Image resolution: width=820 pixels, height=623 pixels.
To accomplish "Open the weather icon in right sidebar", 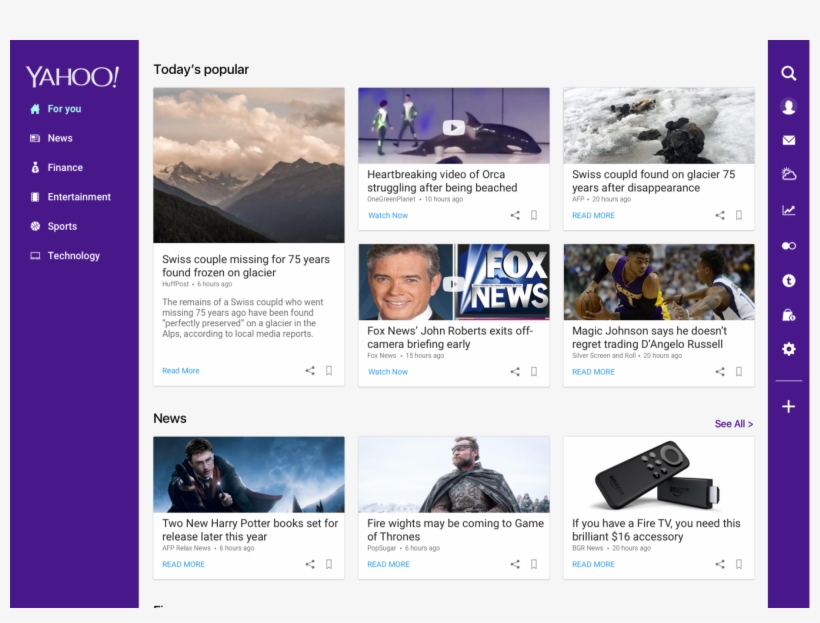I will coord(789,174).
